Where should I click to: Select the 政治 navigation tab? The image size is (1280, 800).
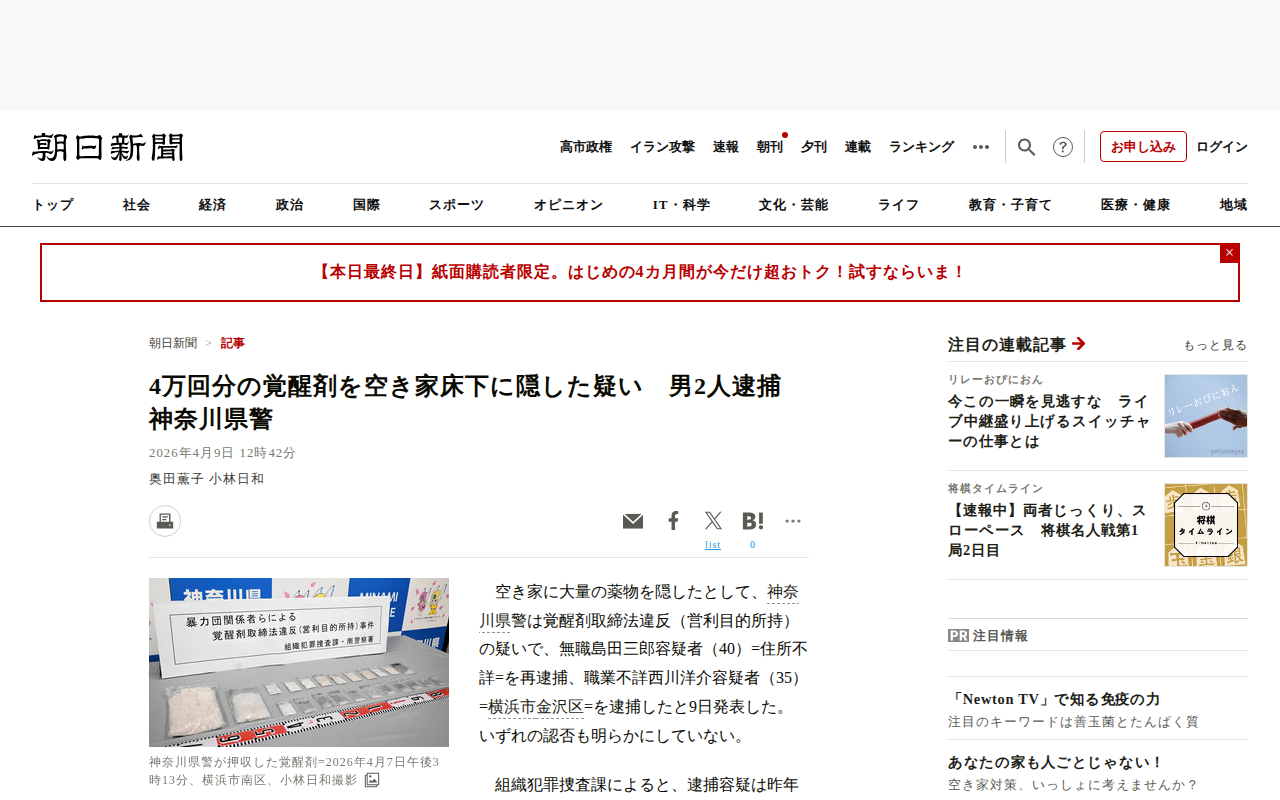(x=289, y=205)
